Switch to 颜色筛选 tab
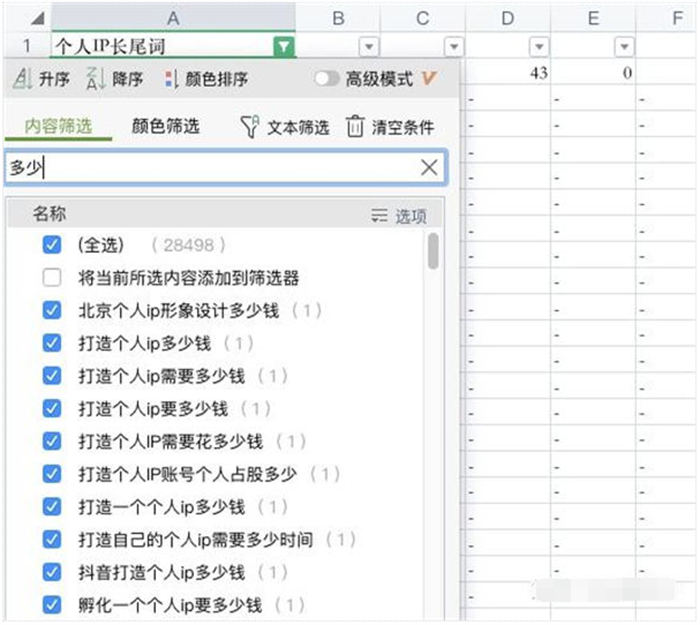 166,126
